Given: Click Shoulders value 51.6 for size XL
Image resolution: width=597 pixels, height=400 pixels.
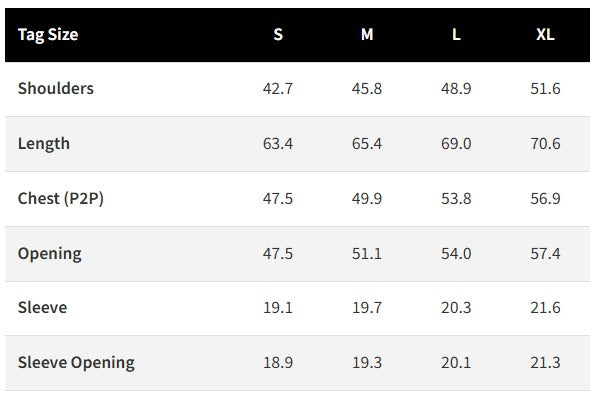Looking at the screenshot, I should point(545,89).
